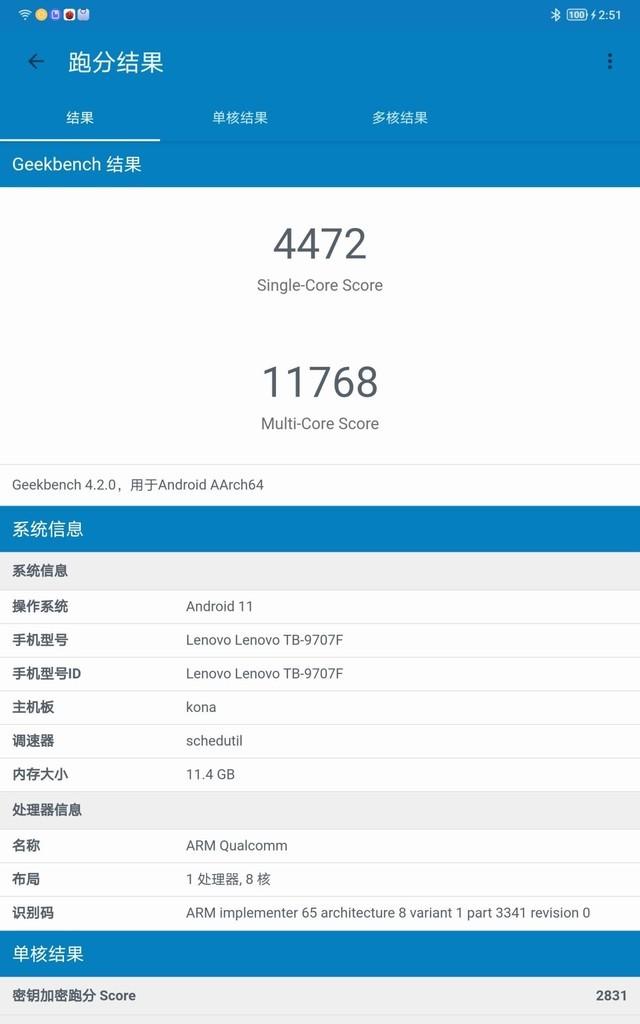Click the kona motherboard value
Image resolution: width=640 pixels, height=1024 pixels.
[201, 707]
